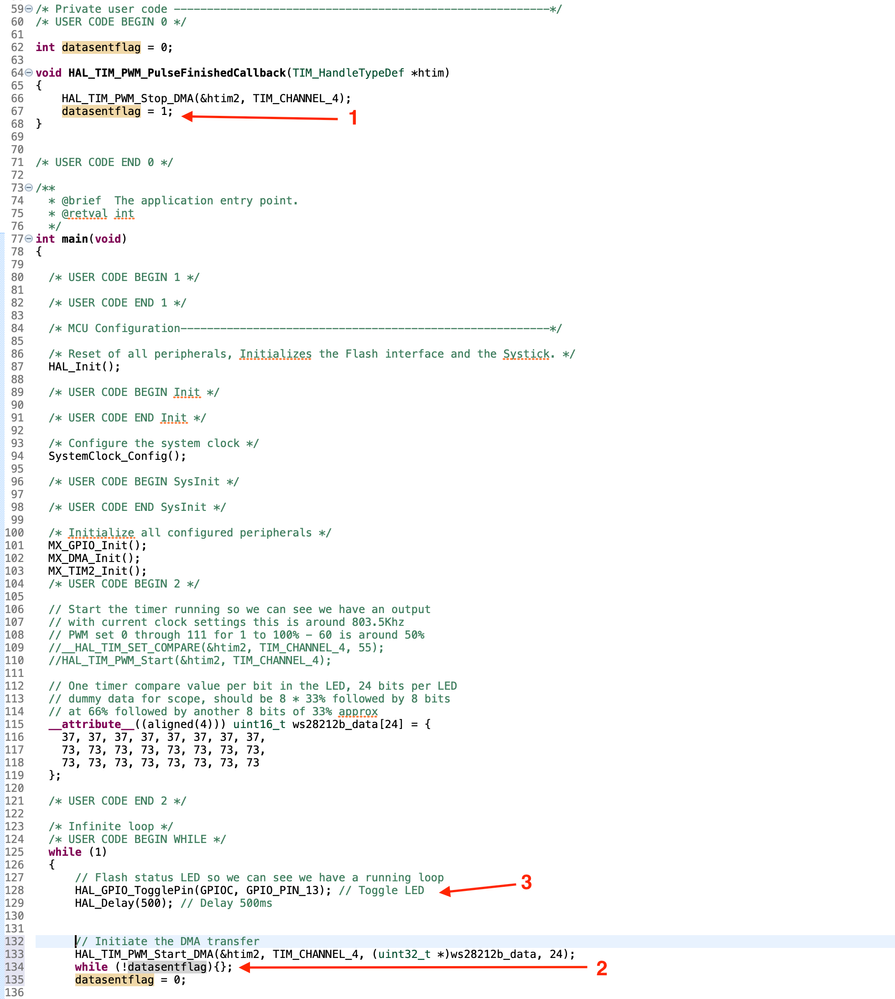Screen dimensions: 895x999
Task: Click the highlighted line 132 comment
Action: tap(165, 941)
